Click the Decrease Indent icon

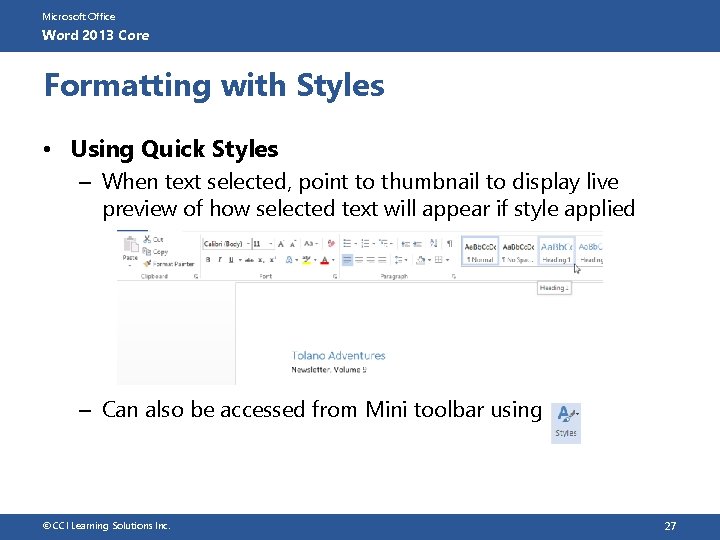tap(405, 244)
